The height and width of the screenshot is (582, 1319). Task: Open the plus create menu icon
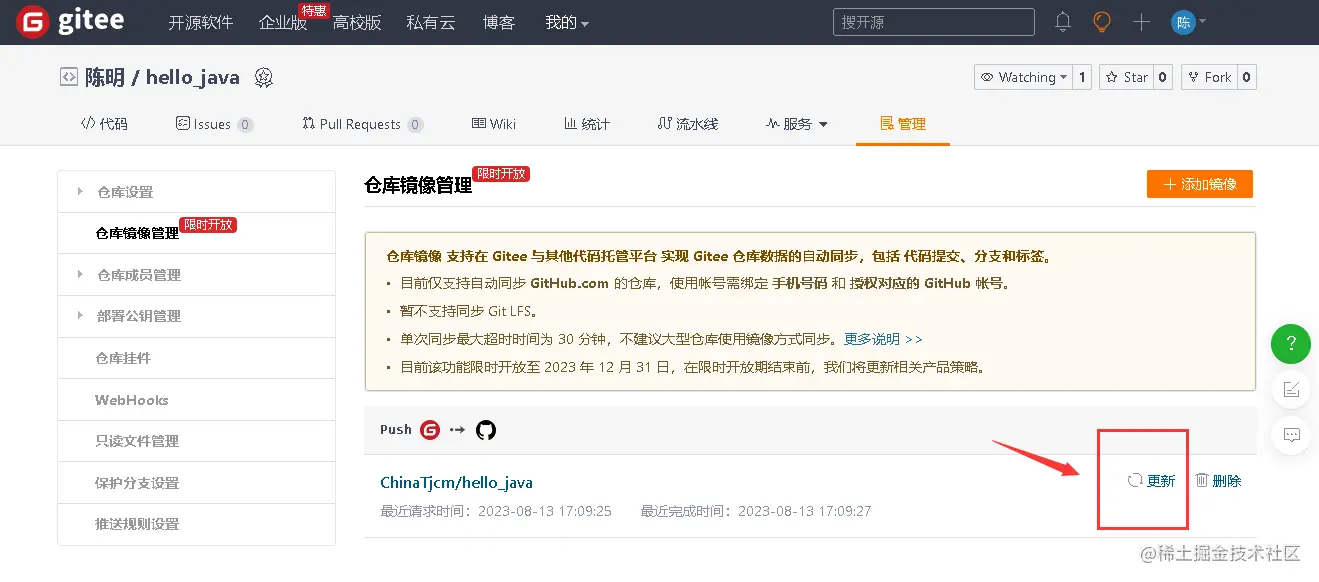point(1141,22)
